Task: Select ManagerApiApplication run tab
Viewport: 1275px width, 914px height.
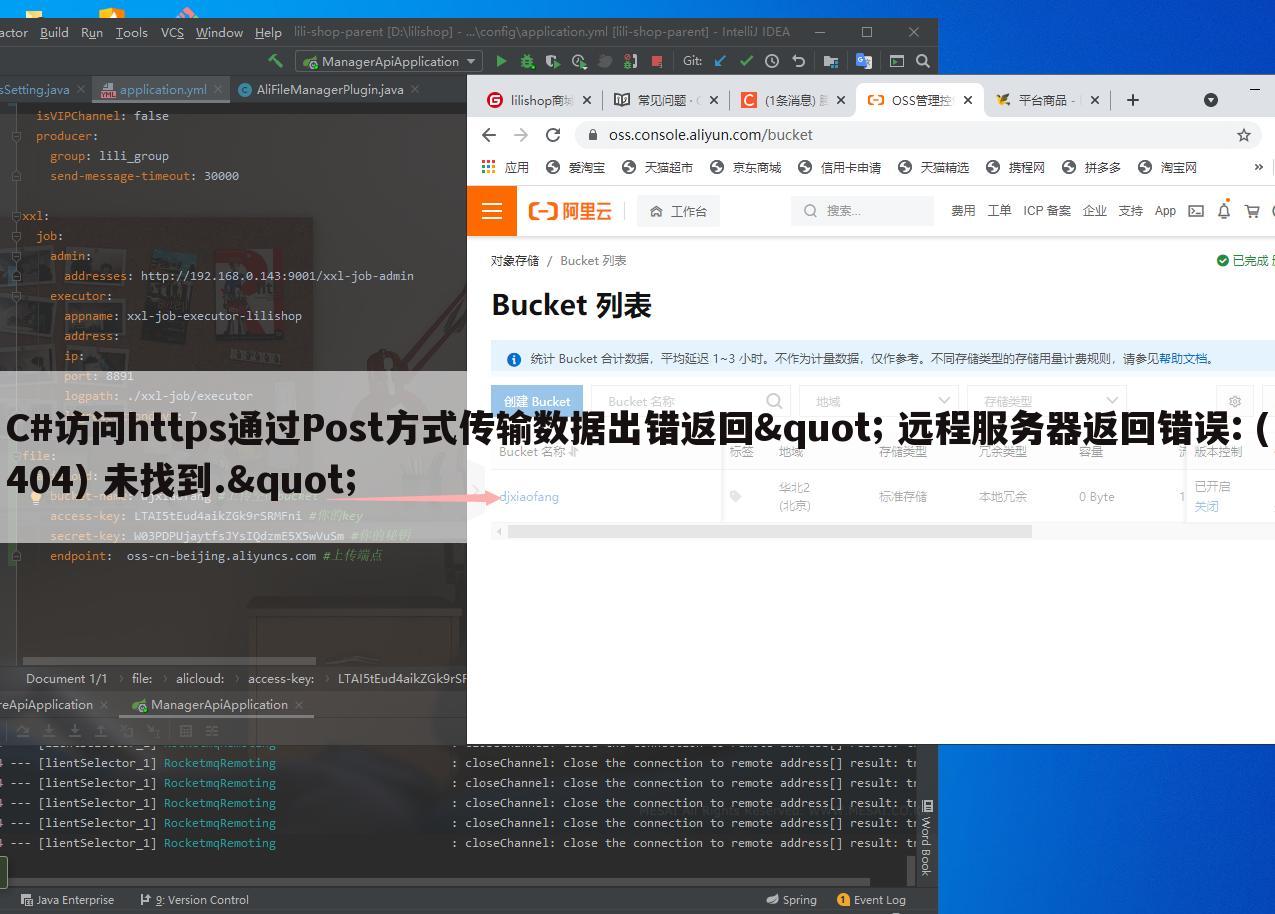Action: click(219, 704)
